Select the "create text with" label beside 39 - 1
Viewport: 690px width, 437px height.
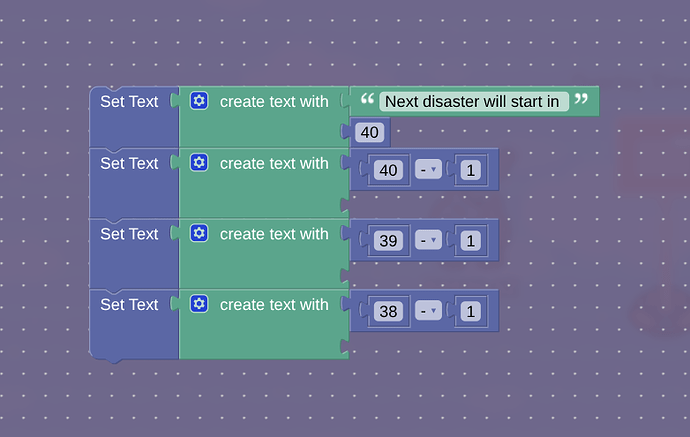274,234
